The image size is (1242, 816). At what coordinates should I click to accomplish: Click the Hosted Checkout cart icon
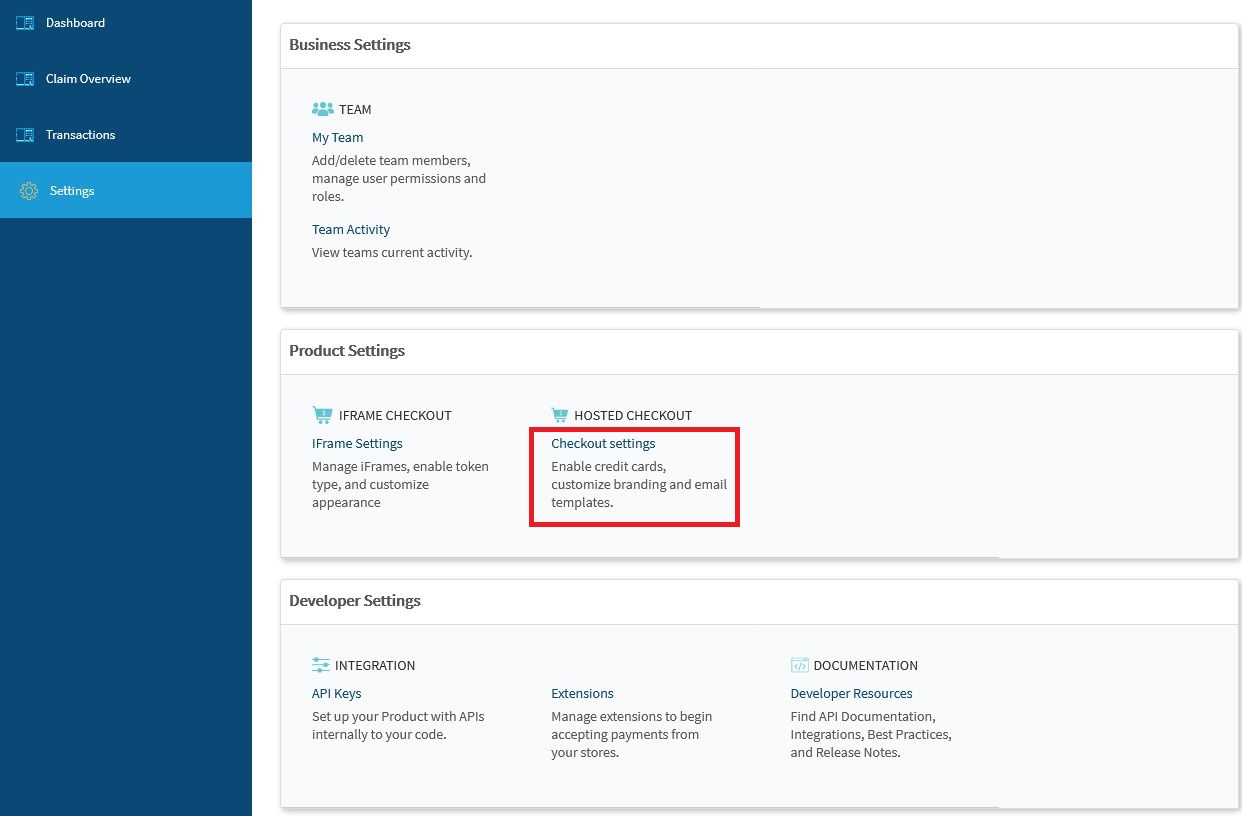pyautogui.click(x=560, y=415)
